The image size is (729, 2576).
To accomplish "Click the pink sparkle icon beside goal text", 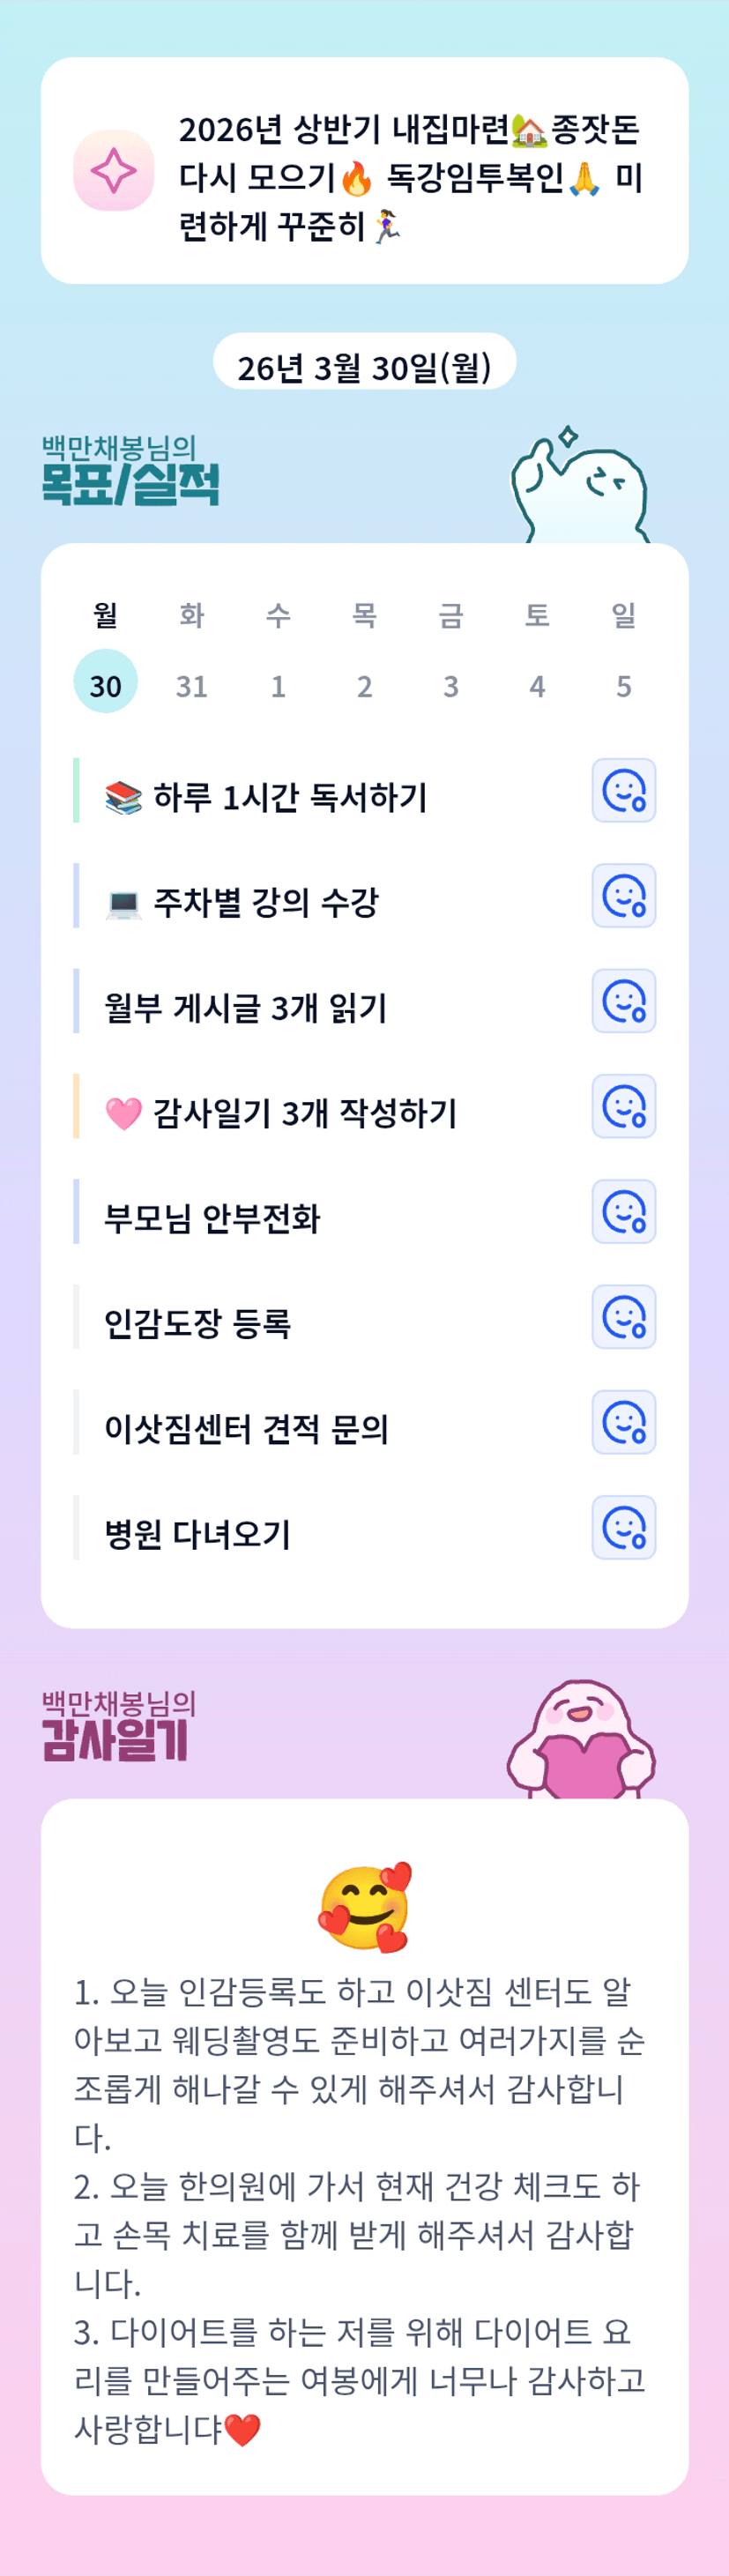I will click(x=113, y=171).
